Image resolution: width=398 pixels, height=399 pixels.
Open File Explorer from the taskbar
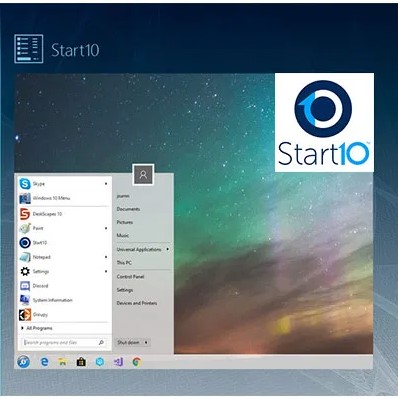click(62, 362)
